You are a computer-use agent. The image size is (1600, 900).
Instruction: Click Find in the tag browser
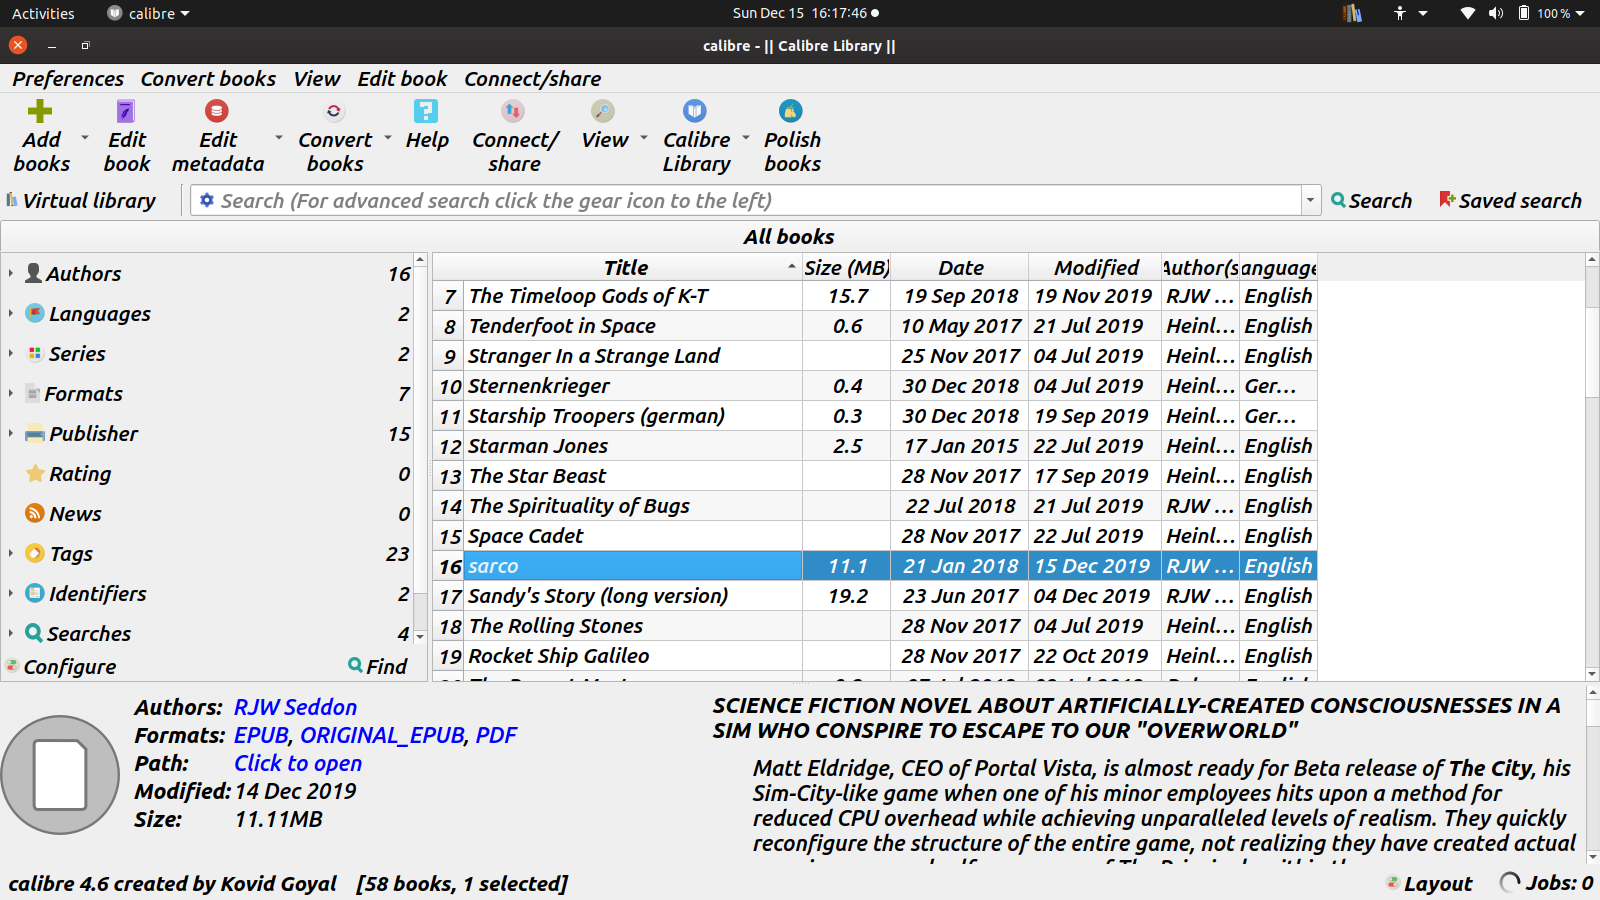pos(377,666)
